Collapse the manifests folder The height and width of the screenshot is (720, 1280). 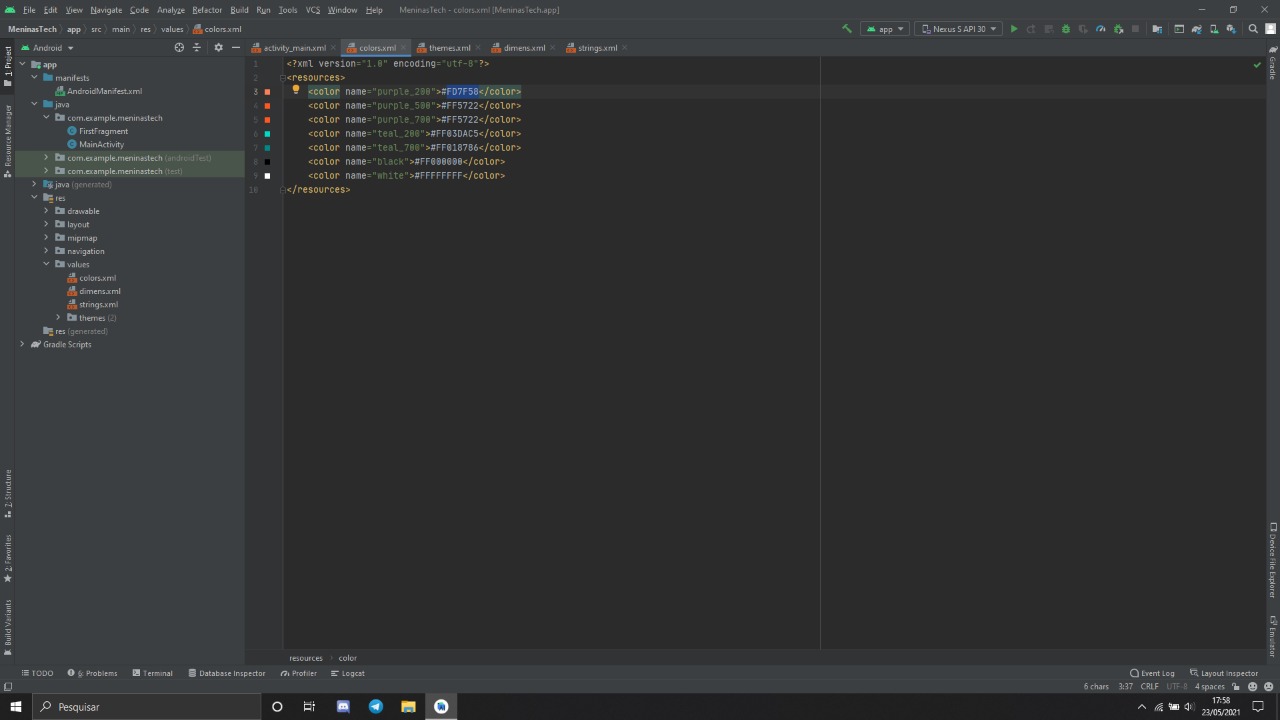34,77
